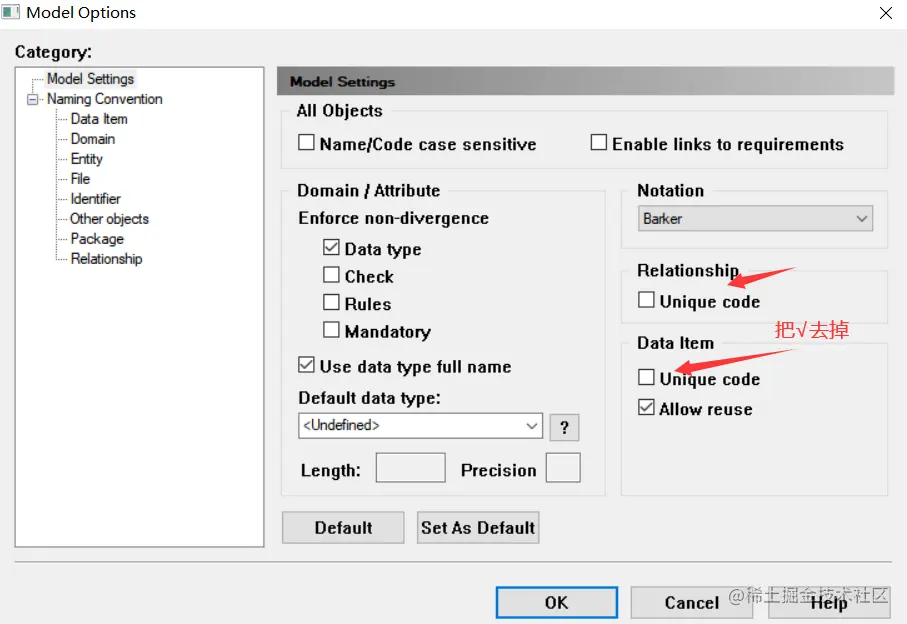Select Naming Convention category

(x=104, y=99)
